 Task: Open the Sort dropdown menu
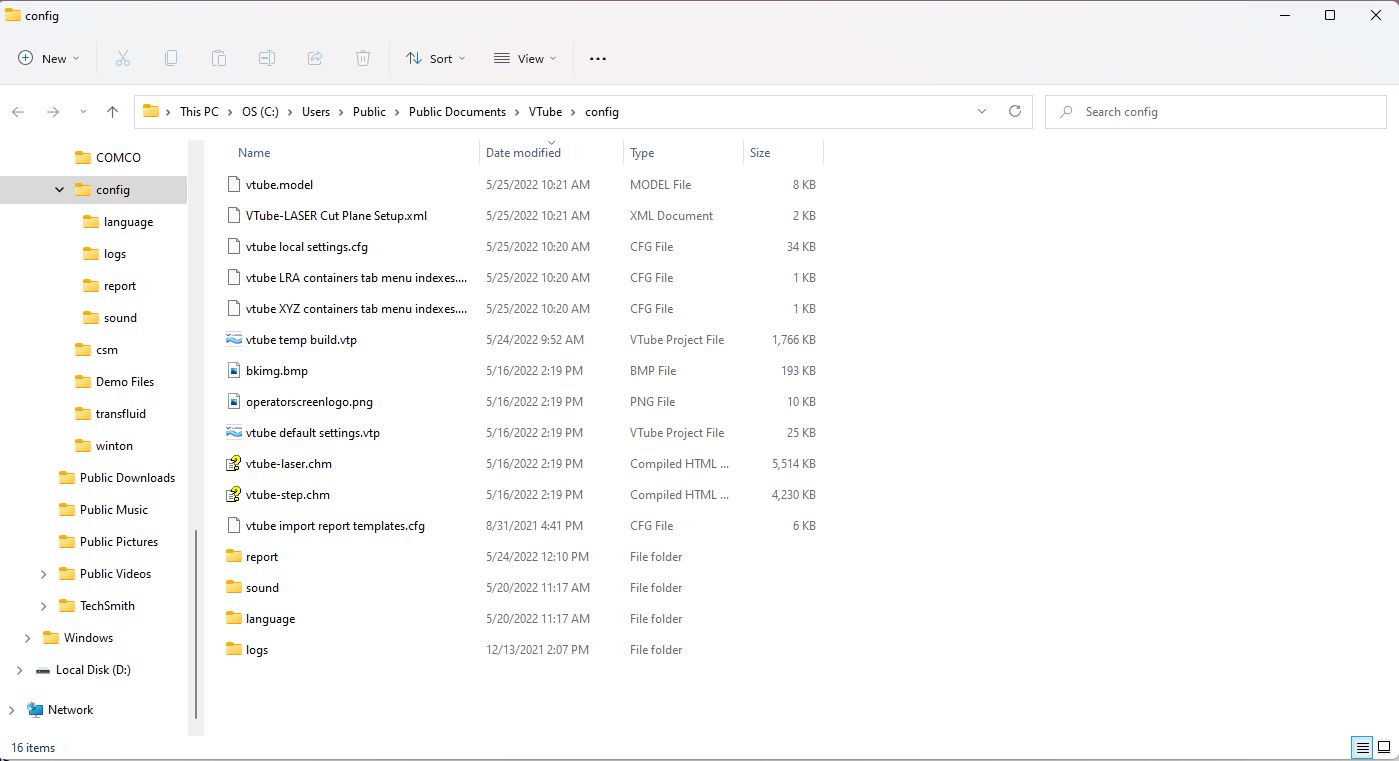click(435, 59)
